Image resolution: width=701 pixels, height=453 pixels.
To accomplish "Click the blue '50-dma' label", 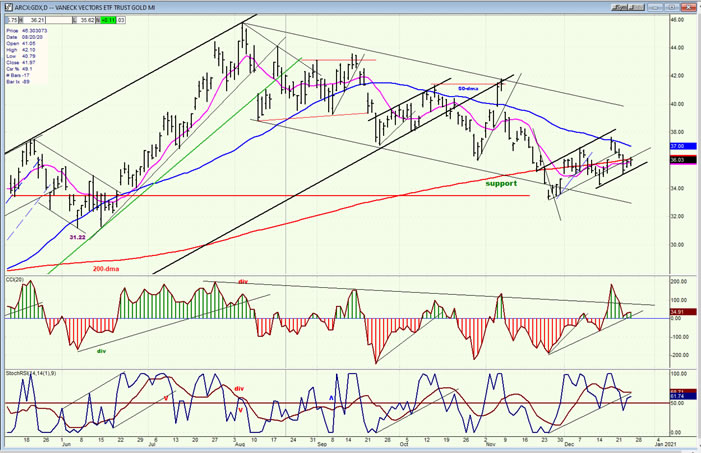I will [x=468, y=89].
